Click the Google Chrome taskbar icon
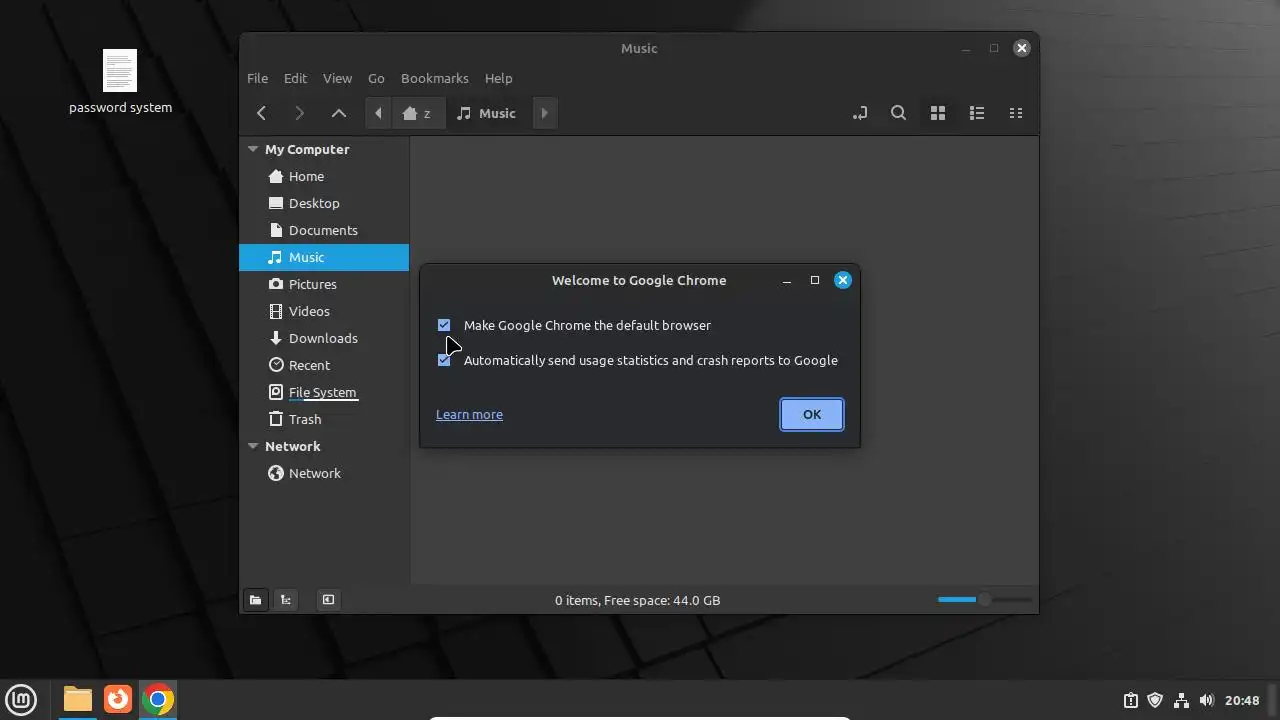Viewport: 1280px width, 720px height. (157, 699)
